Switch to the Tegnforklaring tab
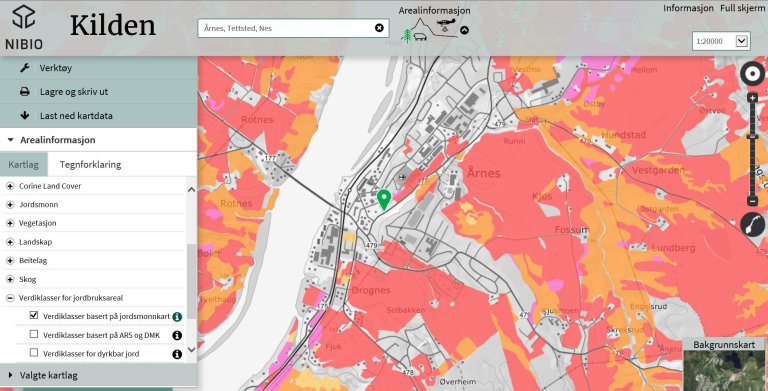 (90, 165)
